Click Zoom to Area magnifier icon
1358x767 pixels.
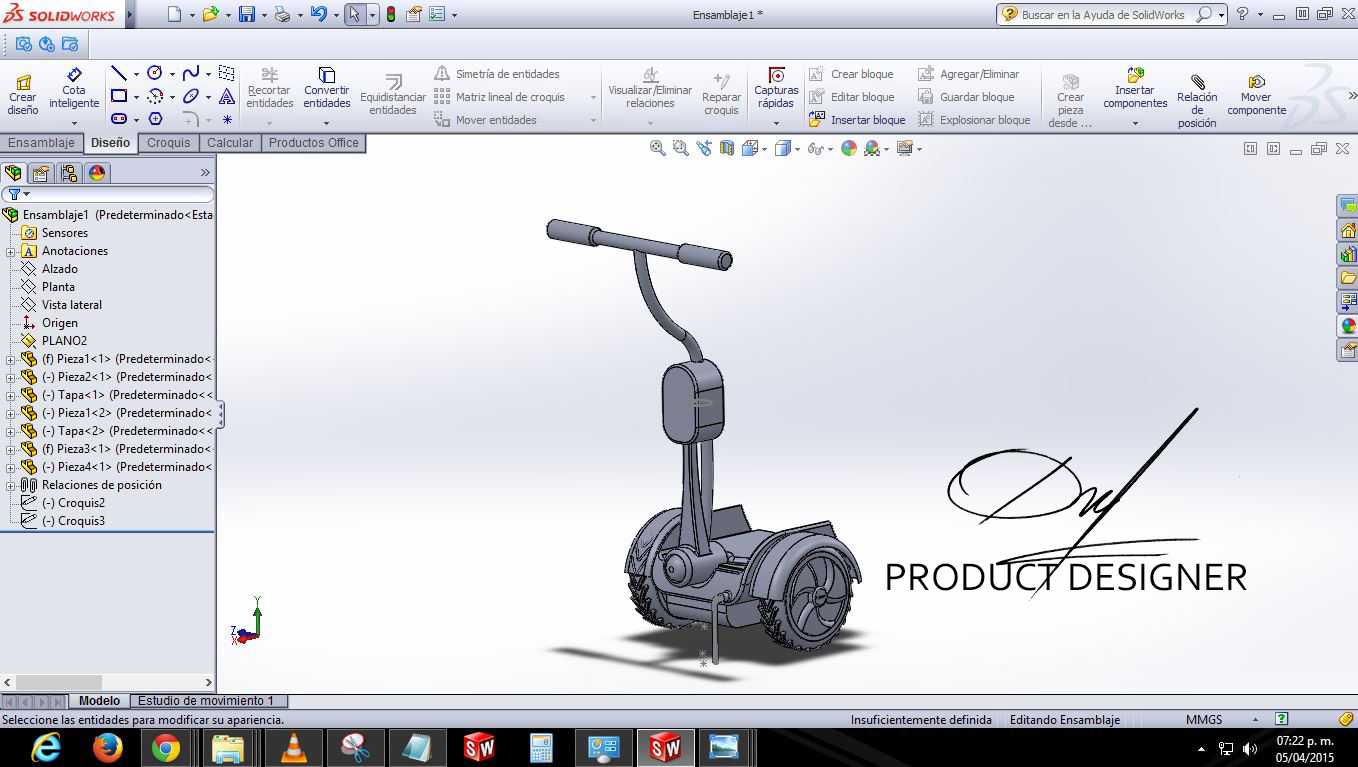[681, 148]
